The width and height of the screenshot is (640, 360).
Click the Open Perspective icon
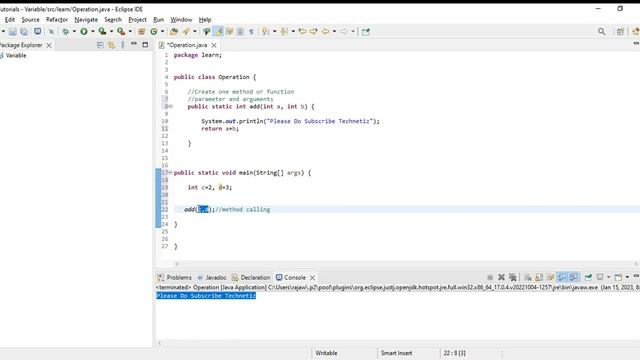pyautogui.click(x=620, y=31)
